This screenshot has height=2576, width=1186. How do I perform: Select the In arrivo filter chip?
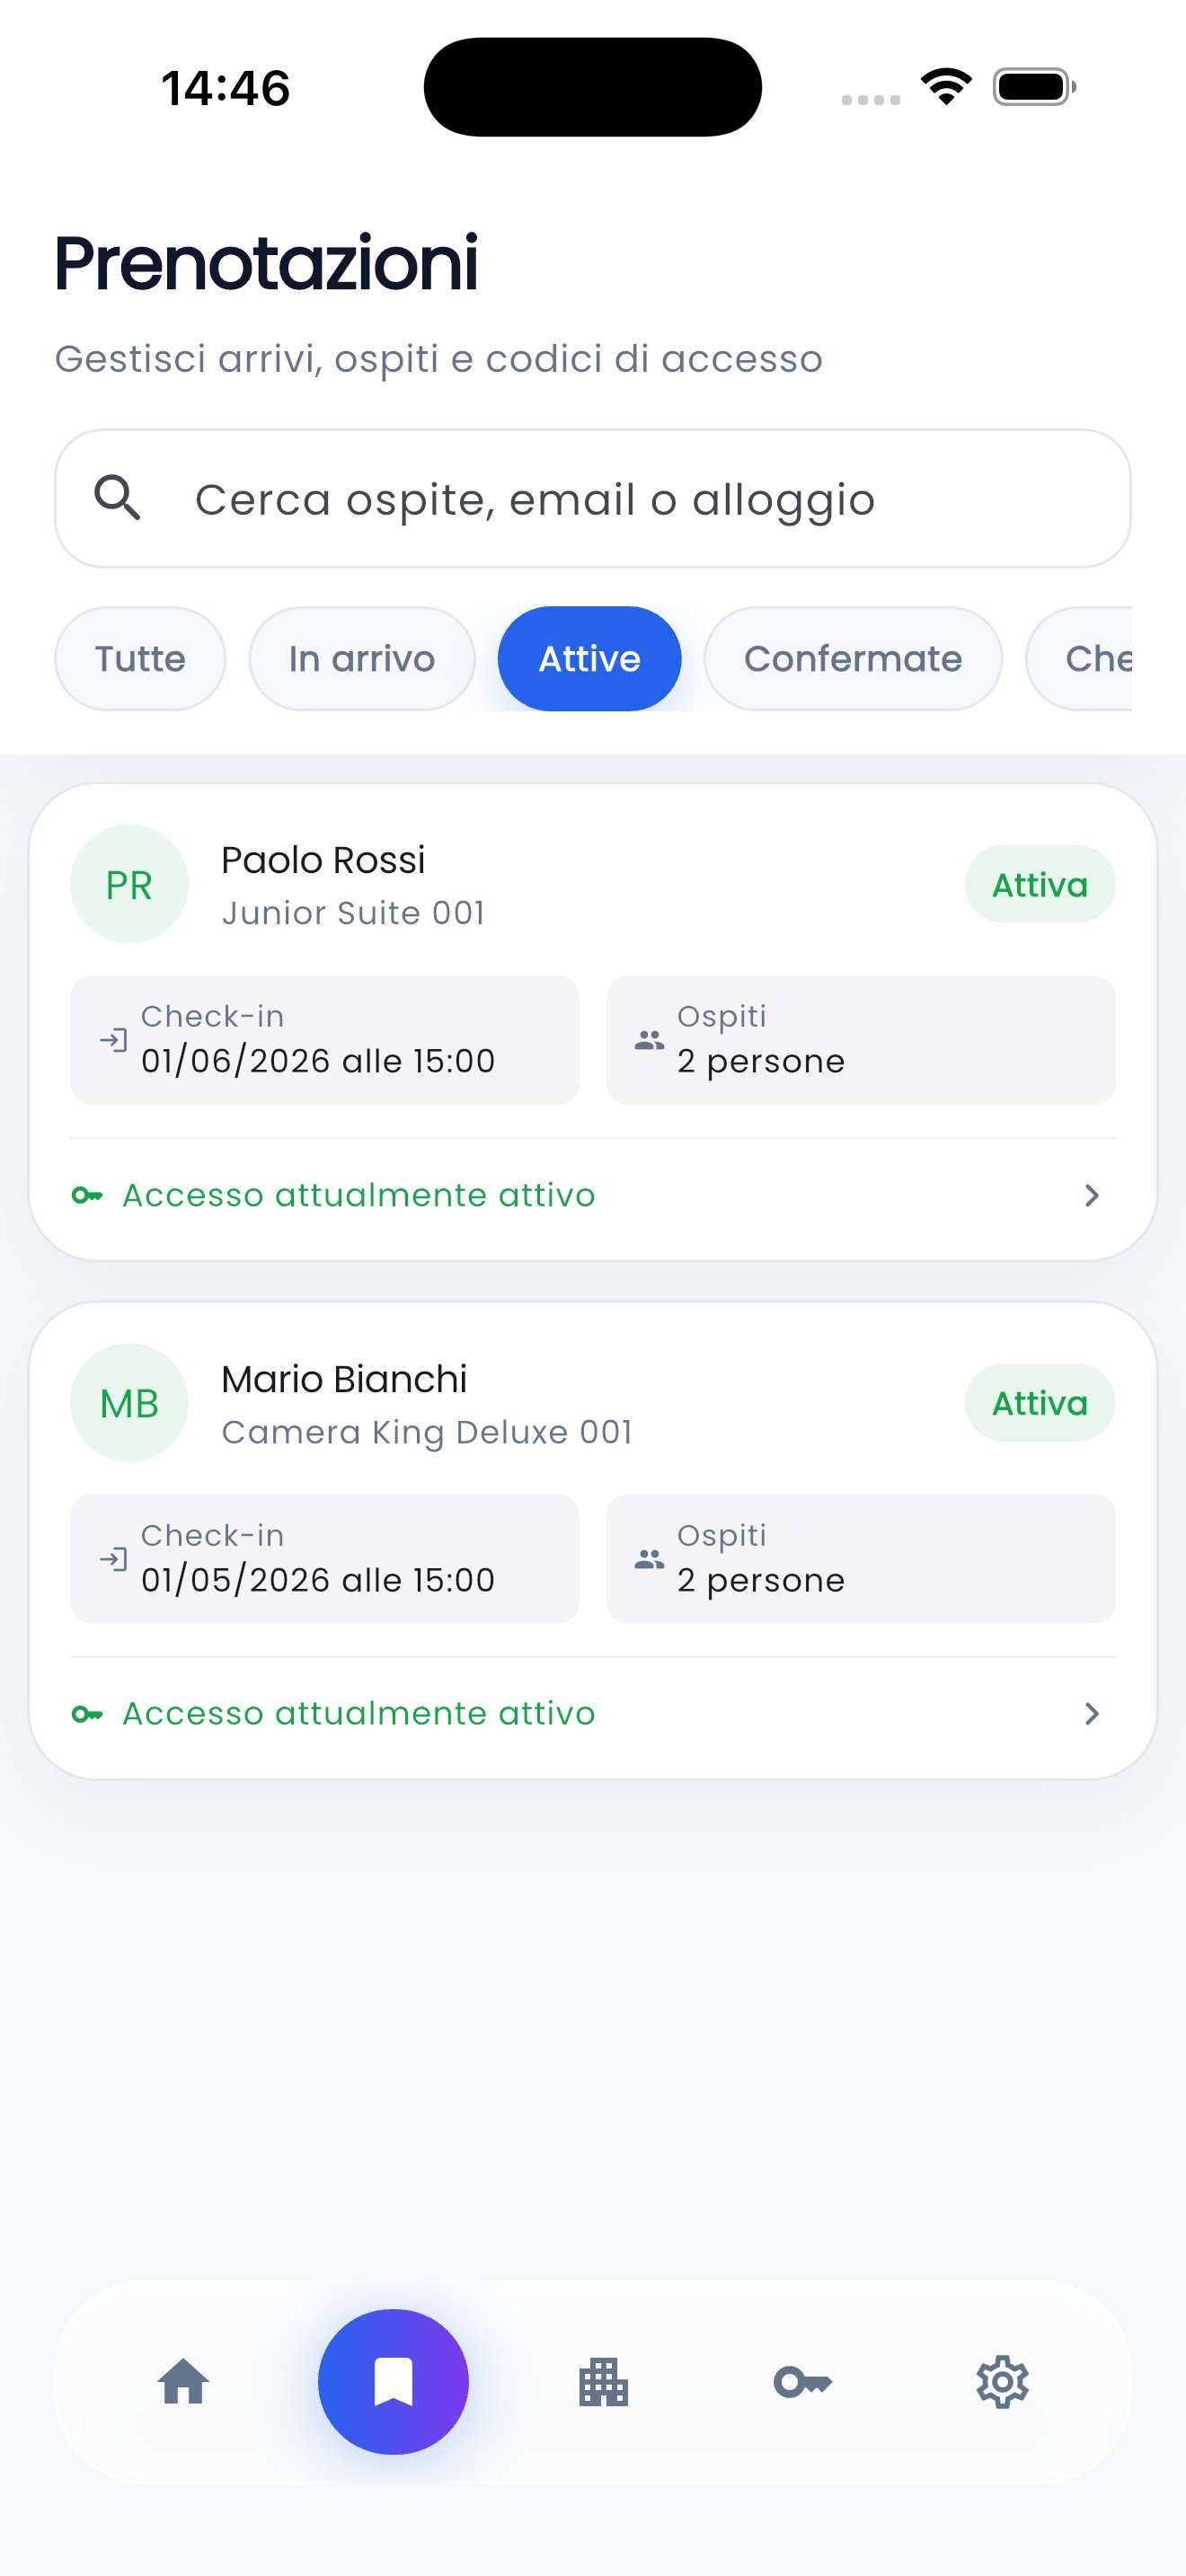point(362,659)
